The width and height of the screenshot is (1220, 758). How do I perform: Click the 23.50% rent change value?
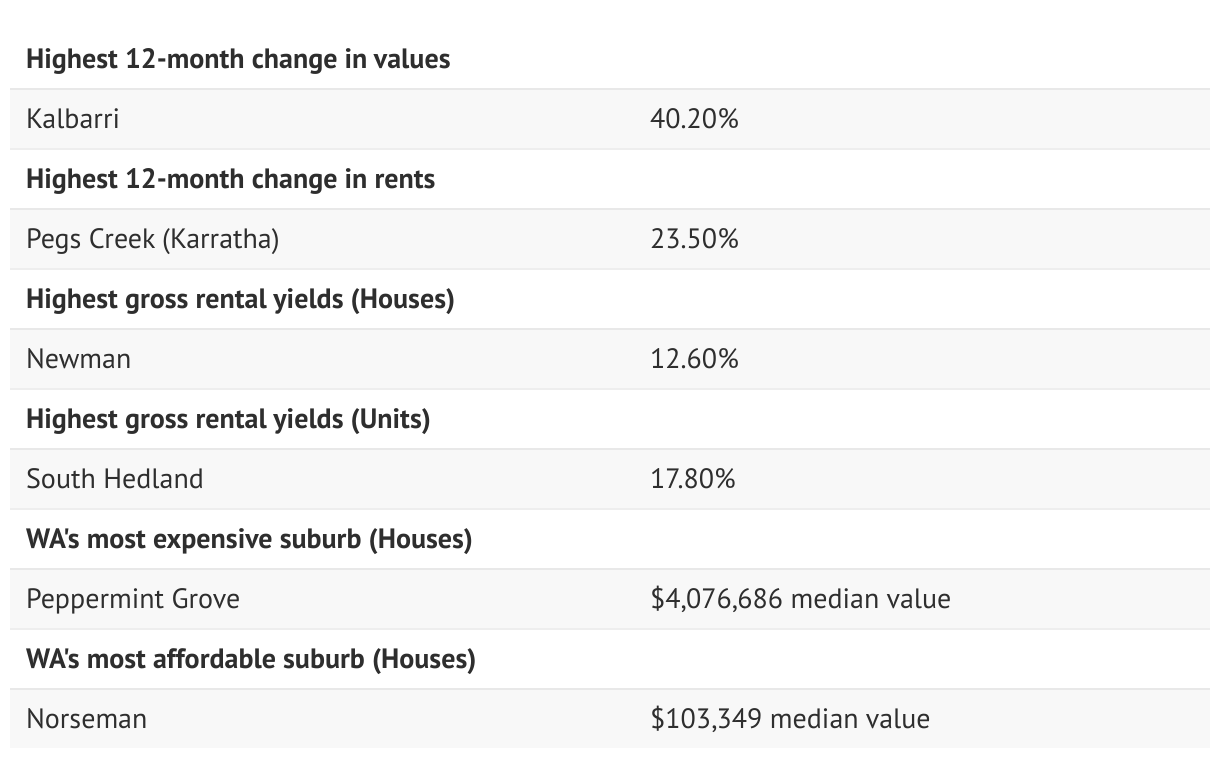tap(694, 239)
